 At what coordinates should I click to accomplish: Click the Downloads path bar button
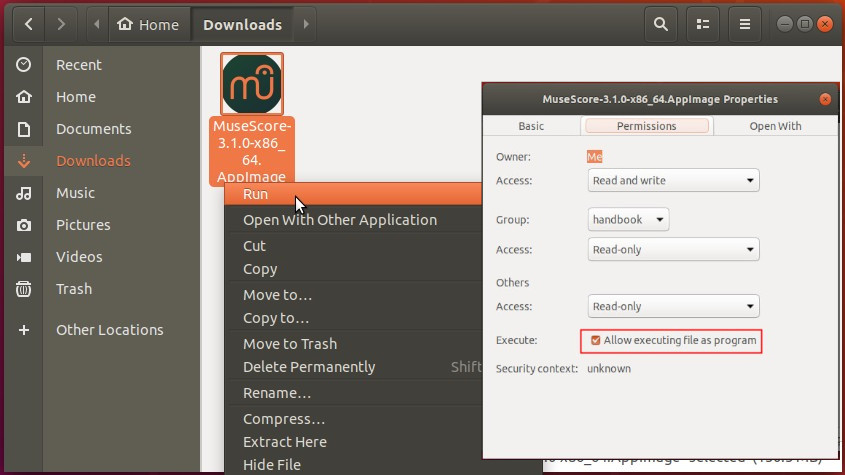243,24
